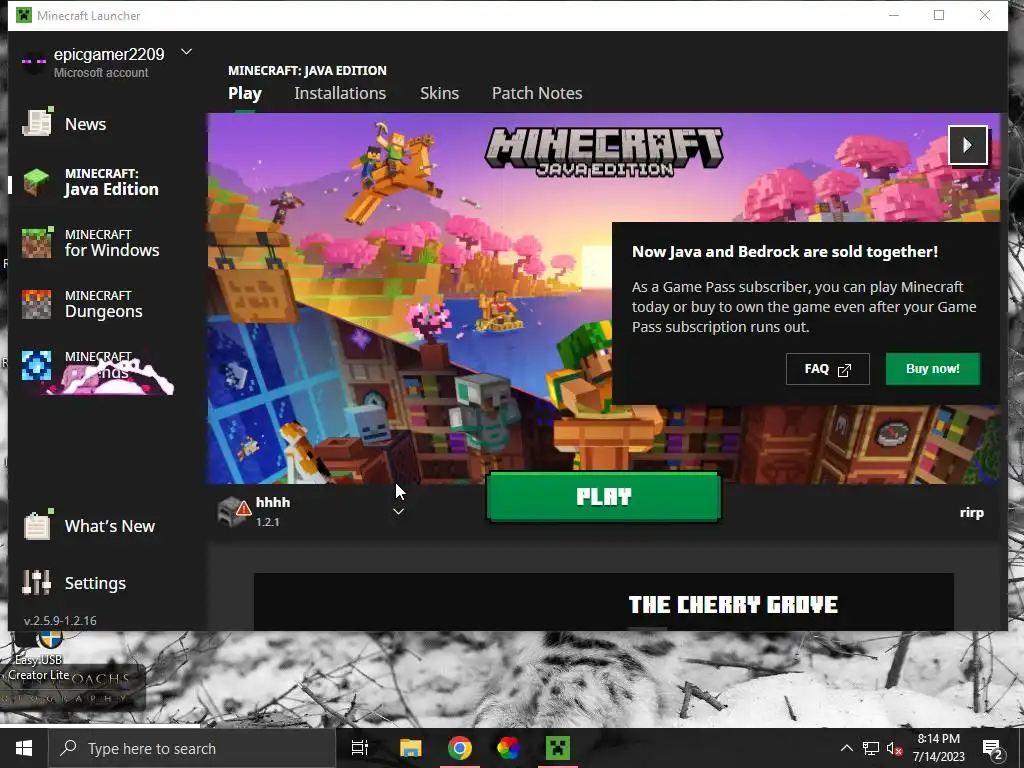Click the taskbar clock showing 8:14 PM
Image resolution: width=1024 pixels, height=768 pixels.
pos(938,748)
